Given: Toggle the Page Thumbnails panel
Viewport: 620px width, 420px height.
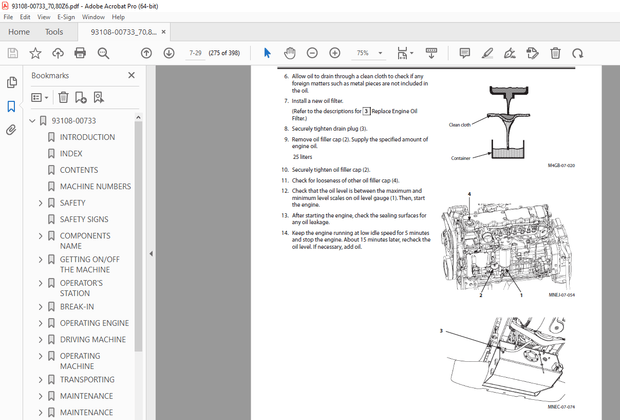Looking at the screenshot, I should (12, 83).
